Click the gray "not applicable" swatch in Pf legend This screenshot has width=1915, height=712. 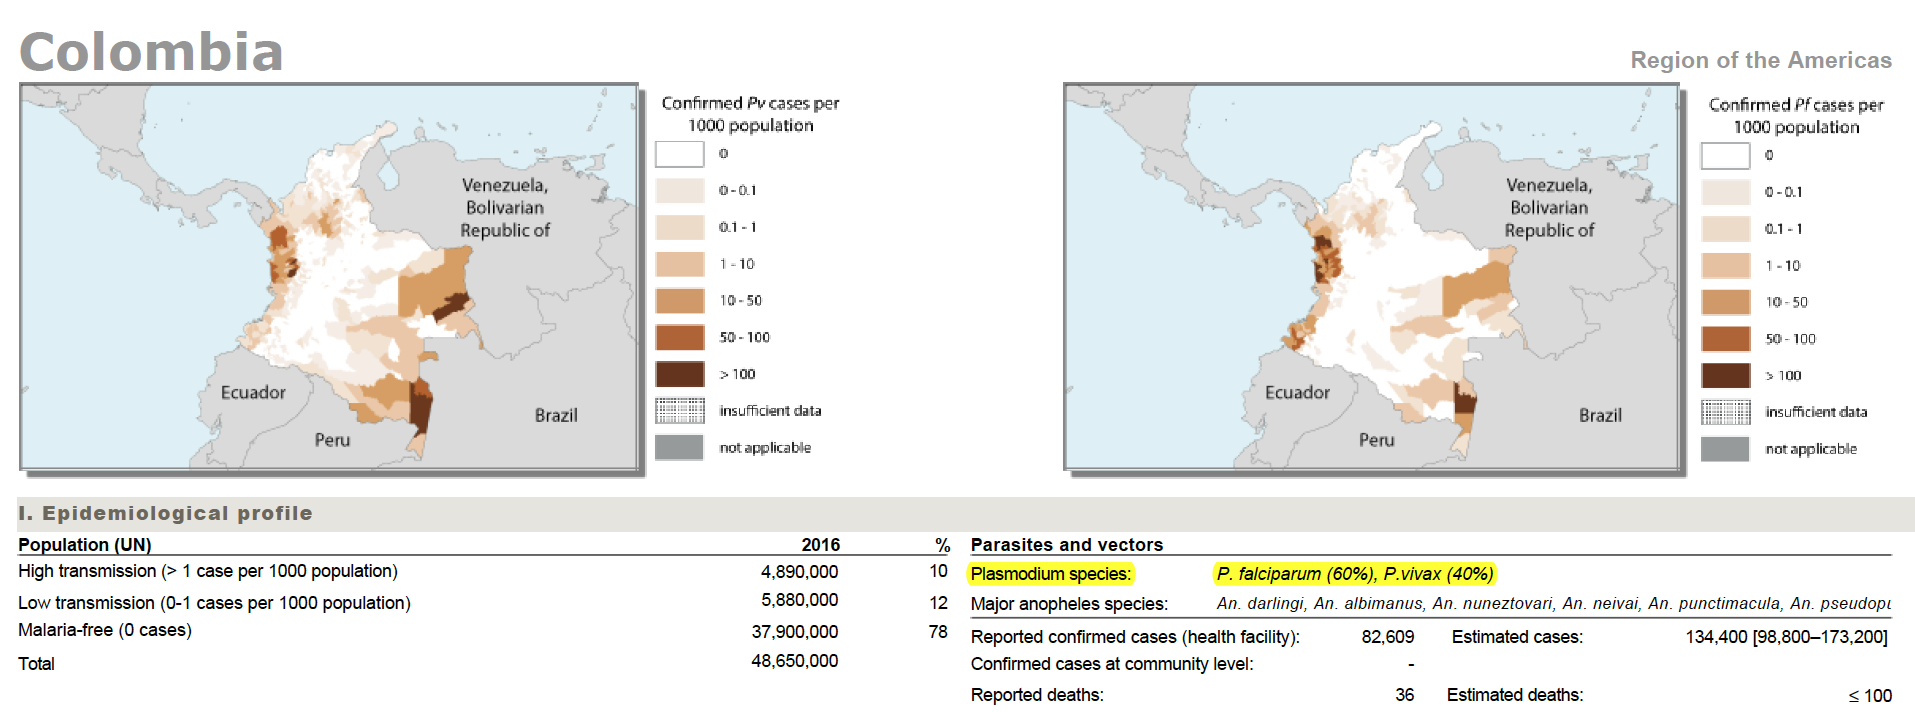[1725, 449]
